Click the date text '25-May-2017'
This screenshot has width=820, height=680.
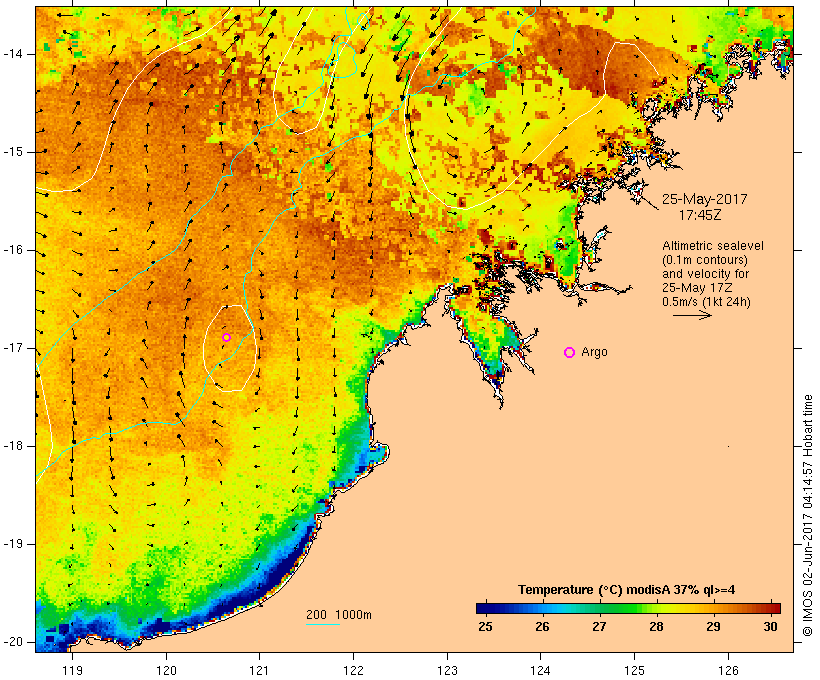click(x=704, y=199)
